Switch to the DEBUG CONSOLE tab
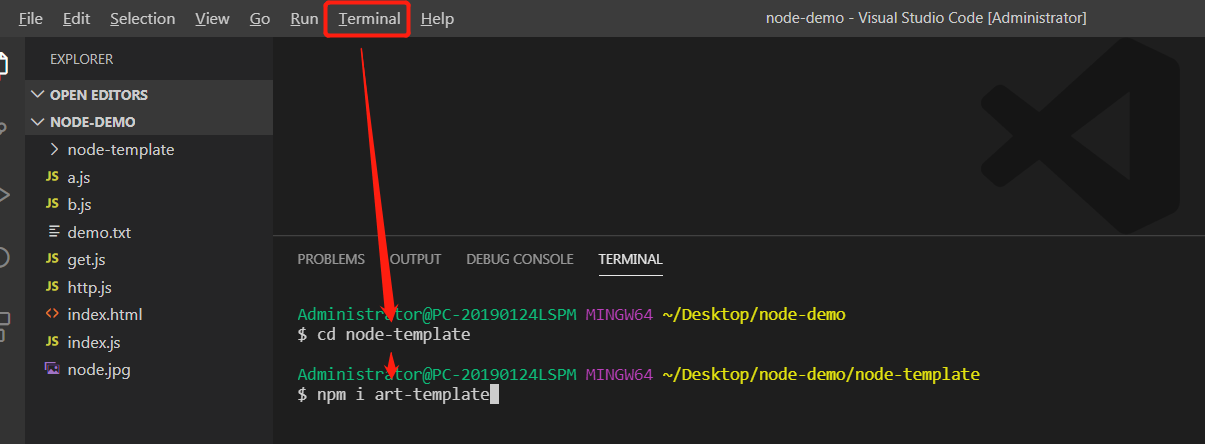Viewport: 1205px width, 444px height. tap(520, 259)
